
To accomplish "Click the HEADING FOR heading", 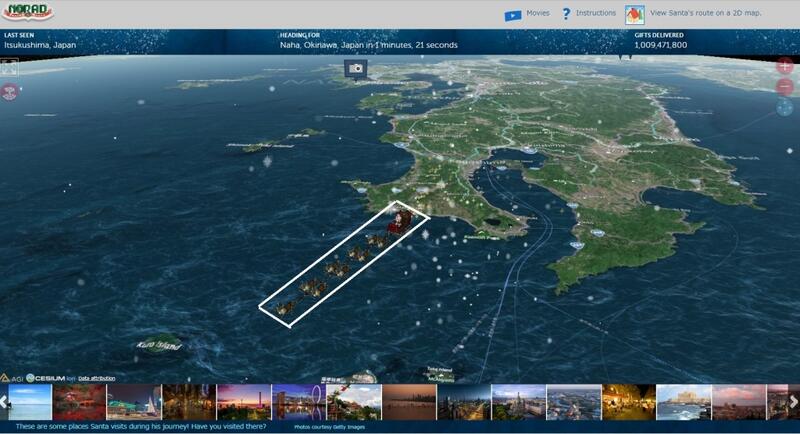I will pos(299,35).
